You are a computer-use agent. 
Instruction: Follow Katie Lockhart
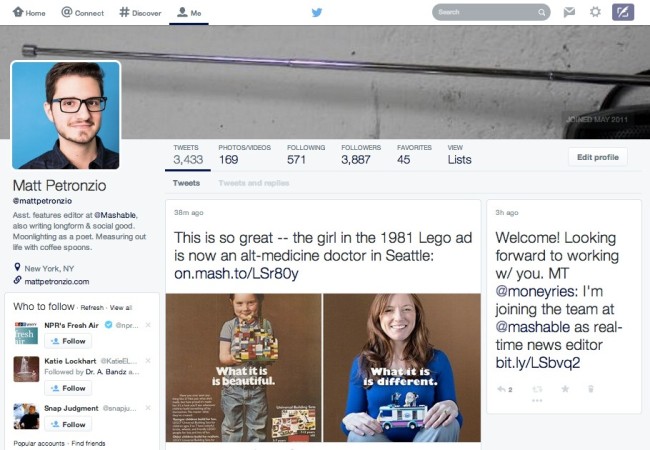click(68, 388)
